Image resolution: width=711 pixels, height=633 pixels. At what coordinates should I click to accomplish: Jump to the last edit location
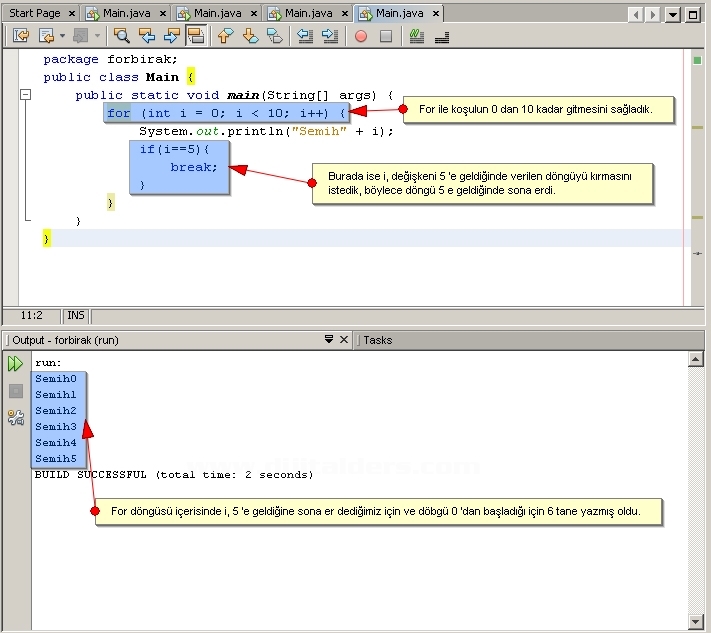(x=21, y=35)
